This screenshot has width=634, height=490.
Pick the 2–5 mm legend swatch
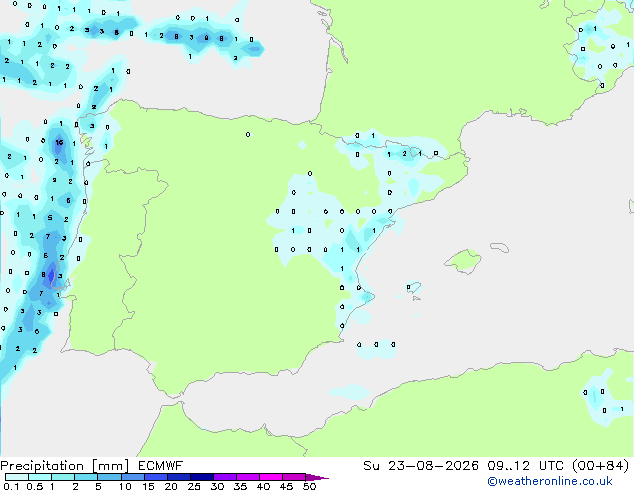86,477
